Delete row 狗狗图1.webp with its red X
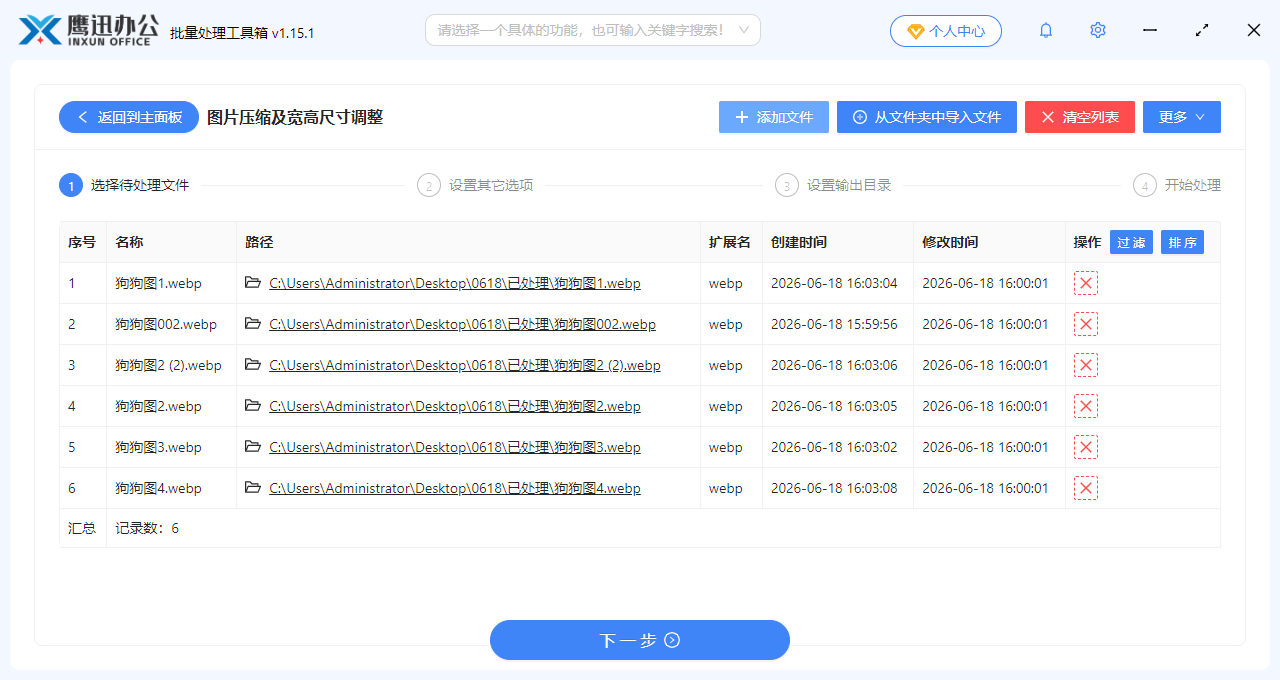The width and height of the screenshot is (1280, 680). coord(1085,283)
